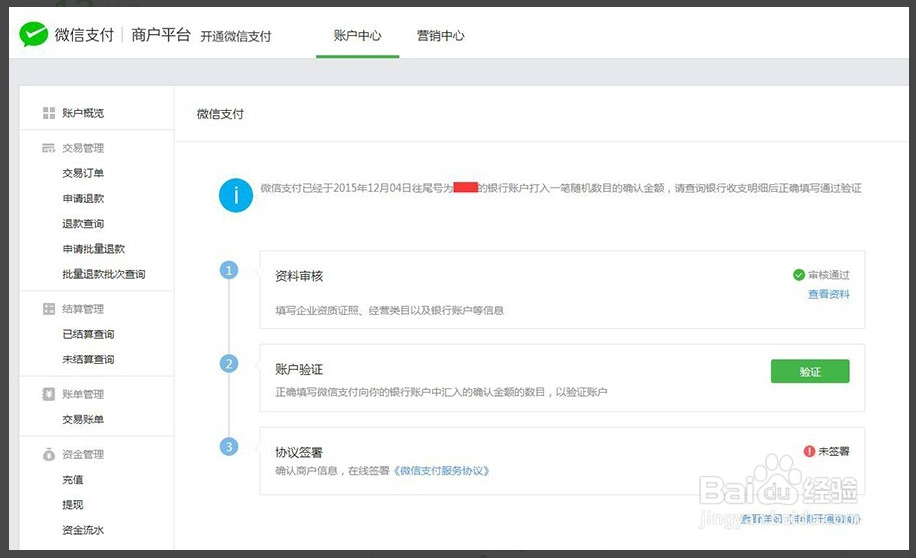Click the step 1 circle marker
The width and height of the screenshot is (916, 558).
[229, 270]
